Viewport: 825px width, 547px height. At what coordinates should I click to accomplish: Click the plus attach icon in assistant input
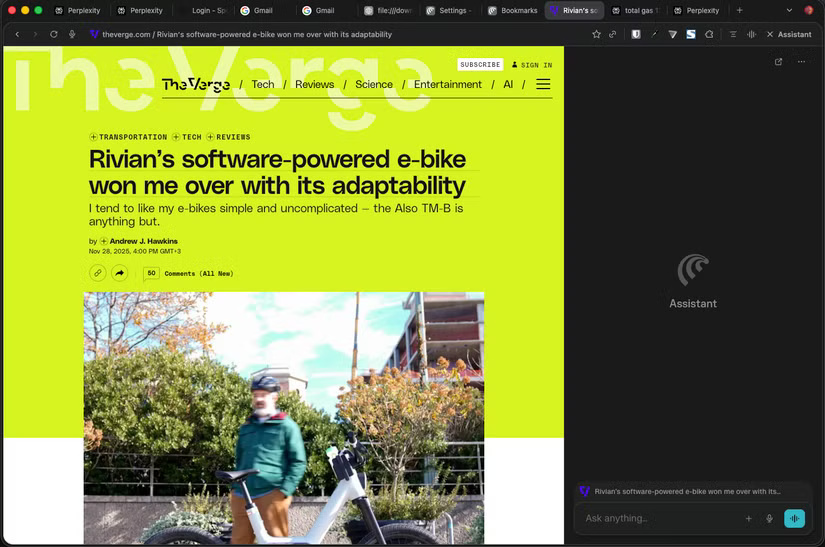[x=748, y=518]
